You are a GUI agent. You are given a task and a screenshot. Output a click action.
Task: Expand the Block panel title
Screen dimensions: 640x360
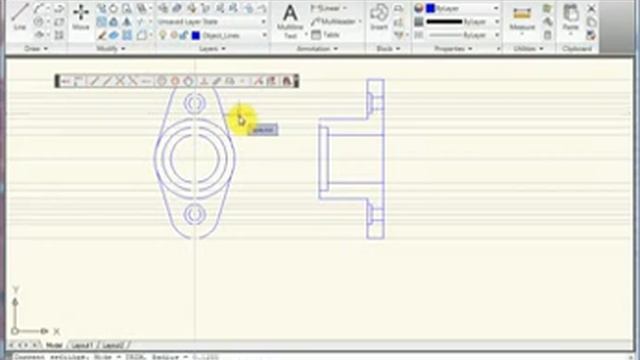tap(388, 49)
